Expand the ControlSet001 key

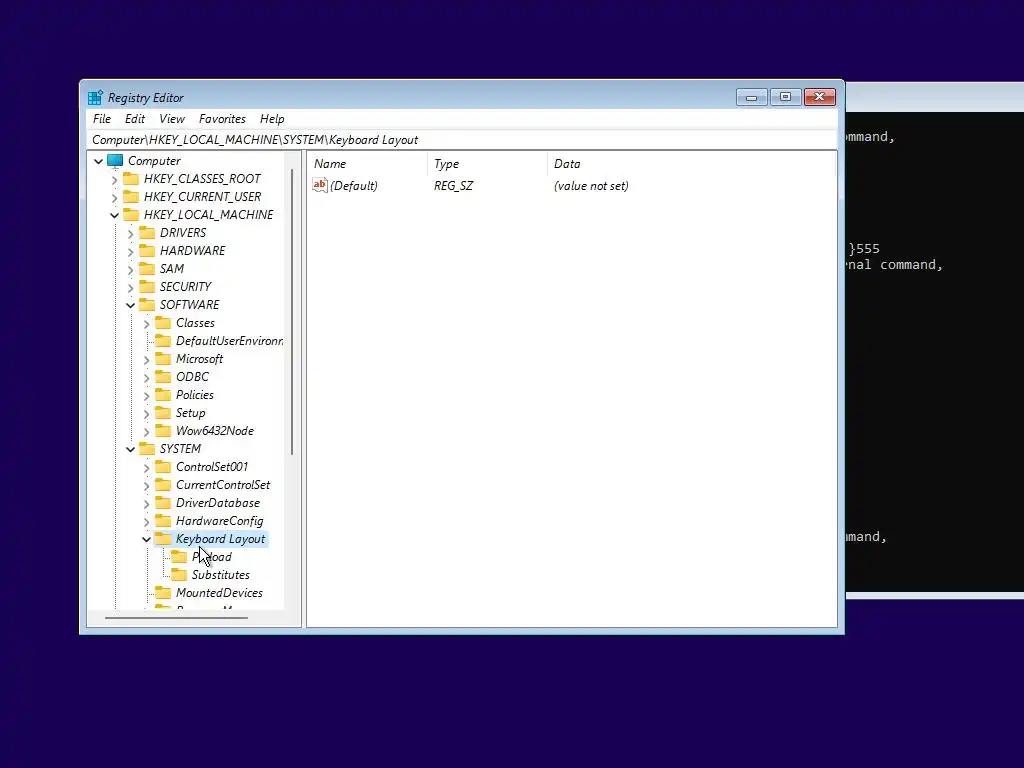click(x=147, y=468)
